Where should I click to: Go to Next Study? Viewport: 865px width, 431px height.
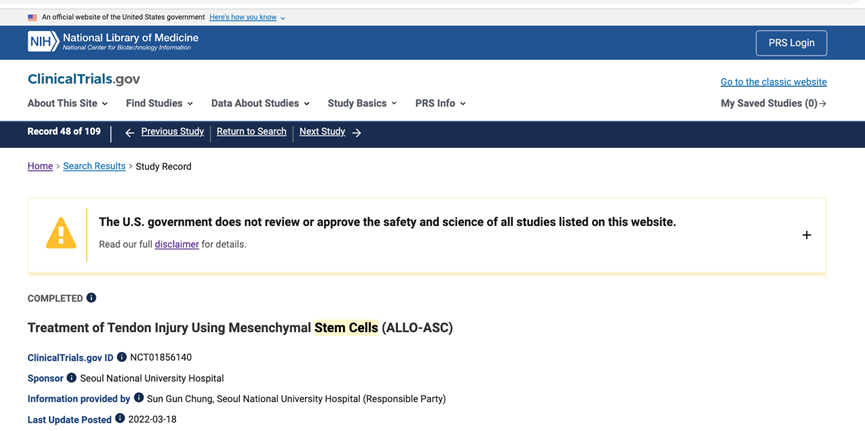[x=322, y=131]
